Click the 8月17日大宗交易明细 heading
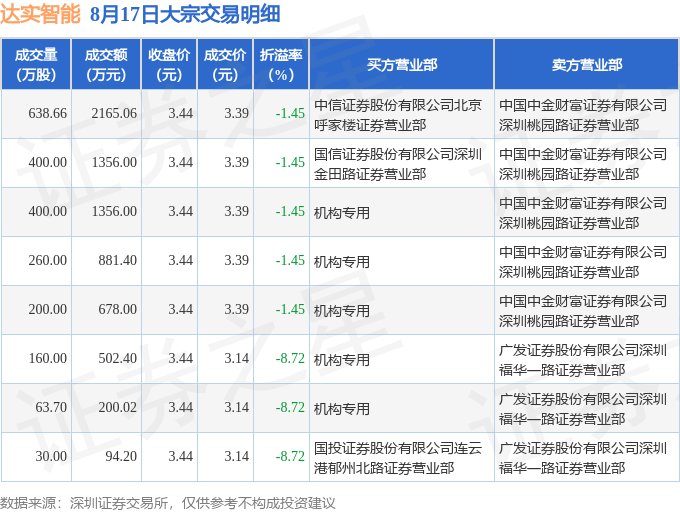This screenshot has height=512, width=680. click(x=185, y=14)
